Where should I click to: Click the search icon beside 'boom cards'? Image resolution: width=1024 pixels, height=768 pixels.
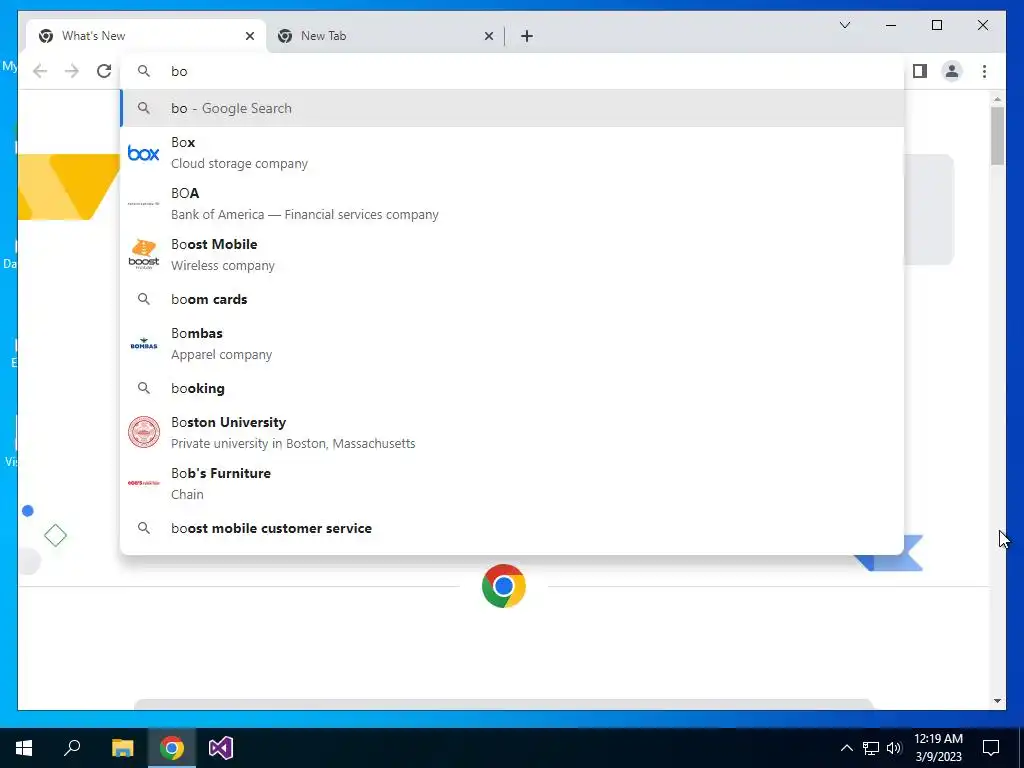click(144, 299)
